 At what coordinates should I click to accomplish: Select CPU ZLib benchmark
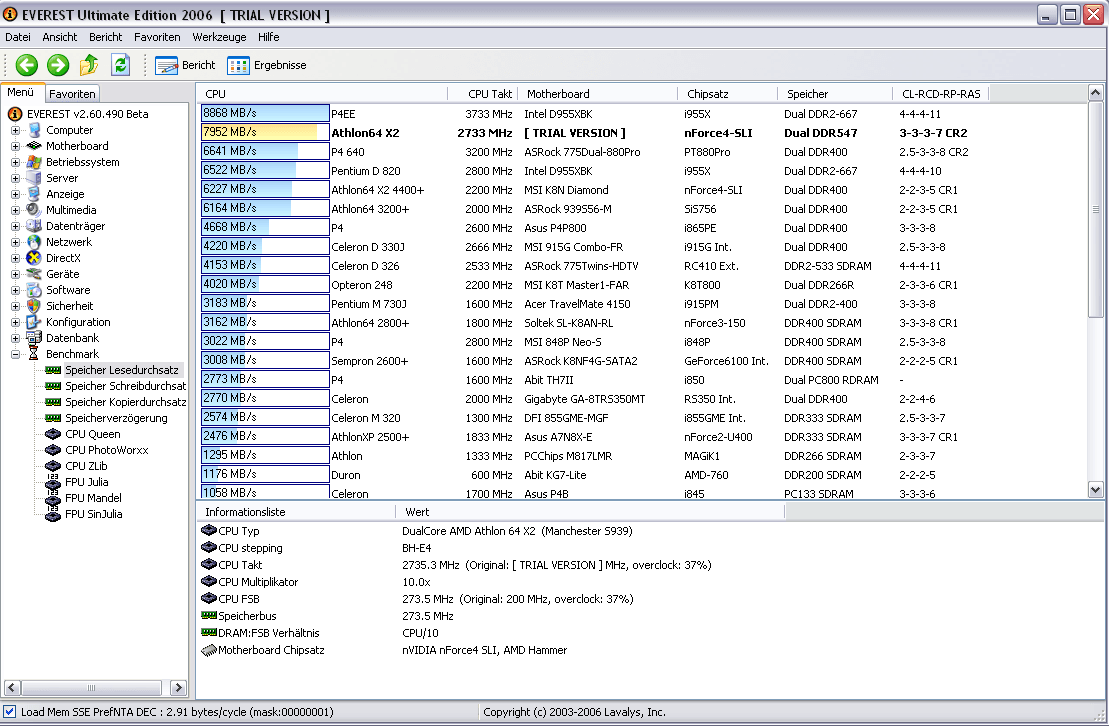point(86,466)
